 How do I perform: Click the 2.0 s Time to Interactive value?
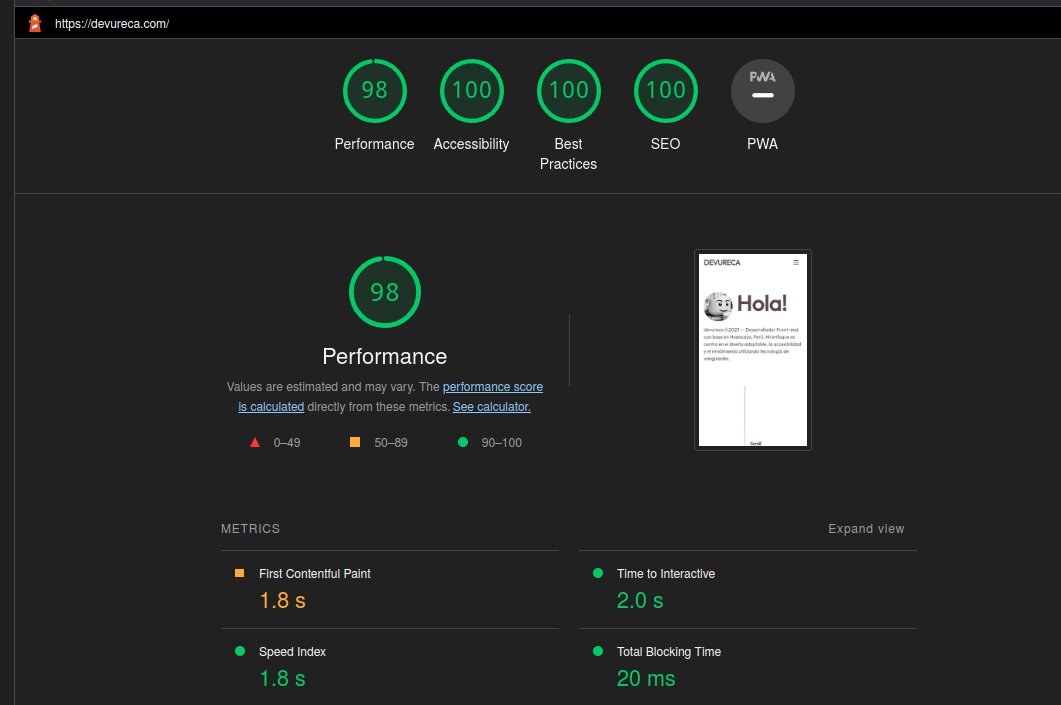pos(640,600)
